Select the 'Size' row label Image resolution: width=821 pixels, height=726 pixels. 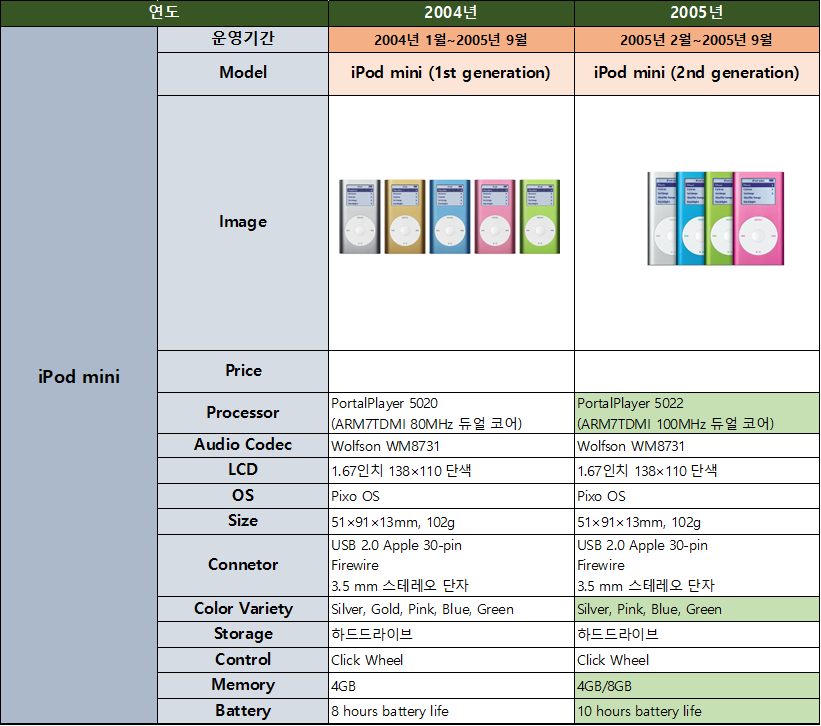pyautogui.click(x=243, y=521)
